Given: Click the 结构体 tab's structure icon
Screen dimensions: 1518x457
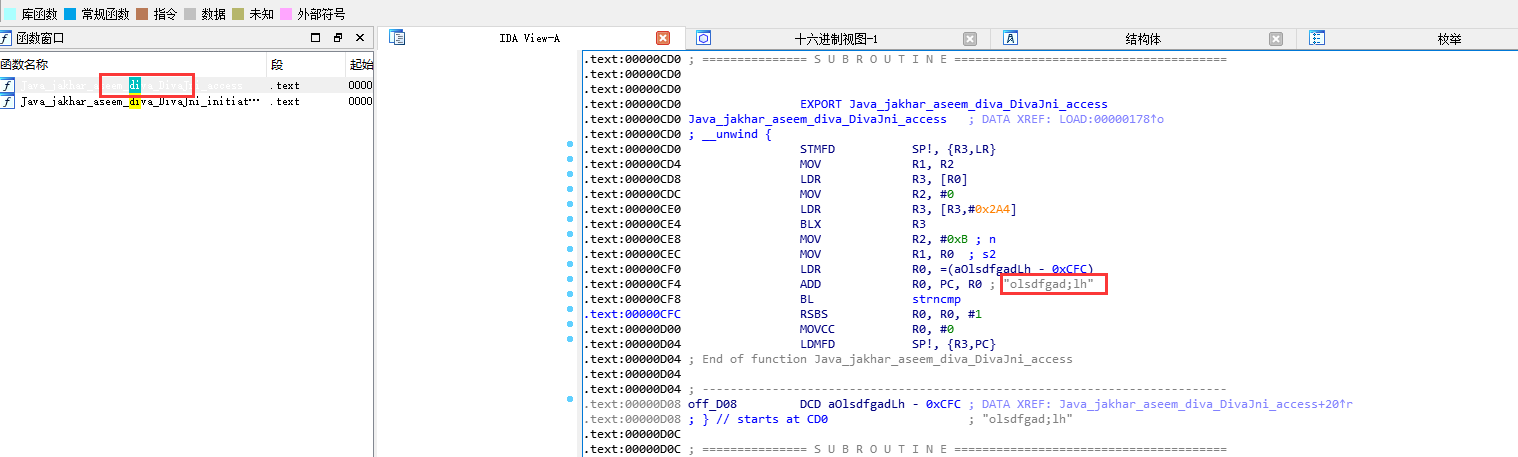Looking at the screenshot, I should pos(1010,38).
